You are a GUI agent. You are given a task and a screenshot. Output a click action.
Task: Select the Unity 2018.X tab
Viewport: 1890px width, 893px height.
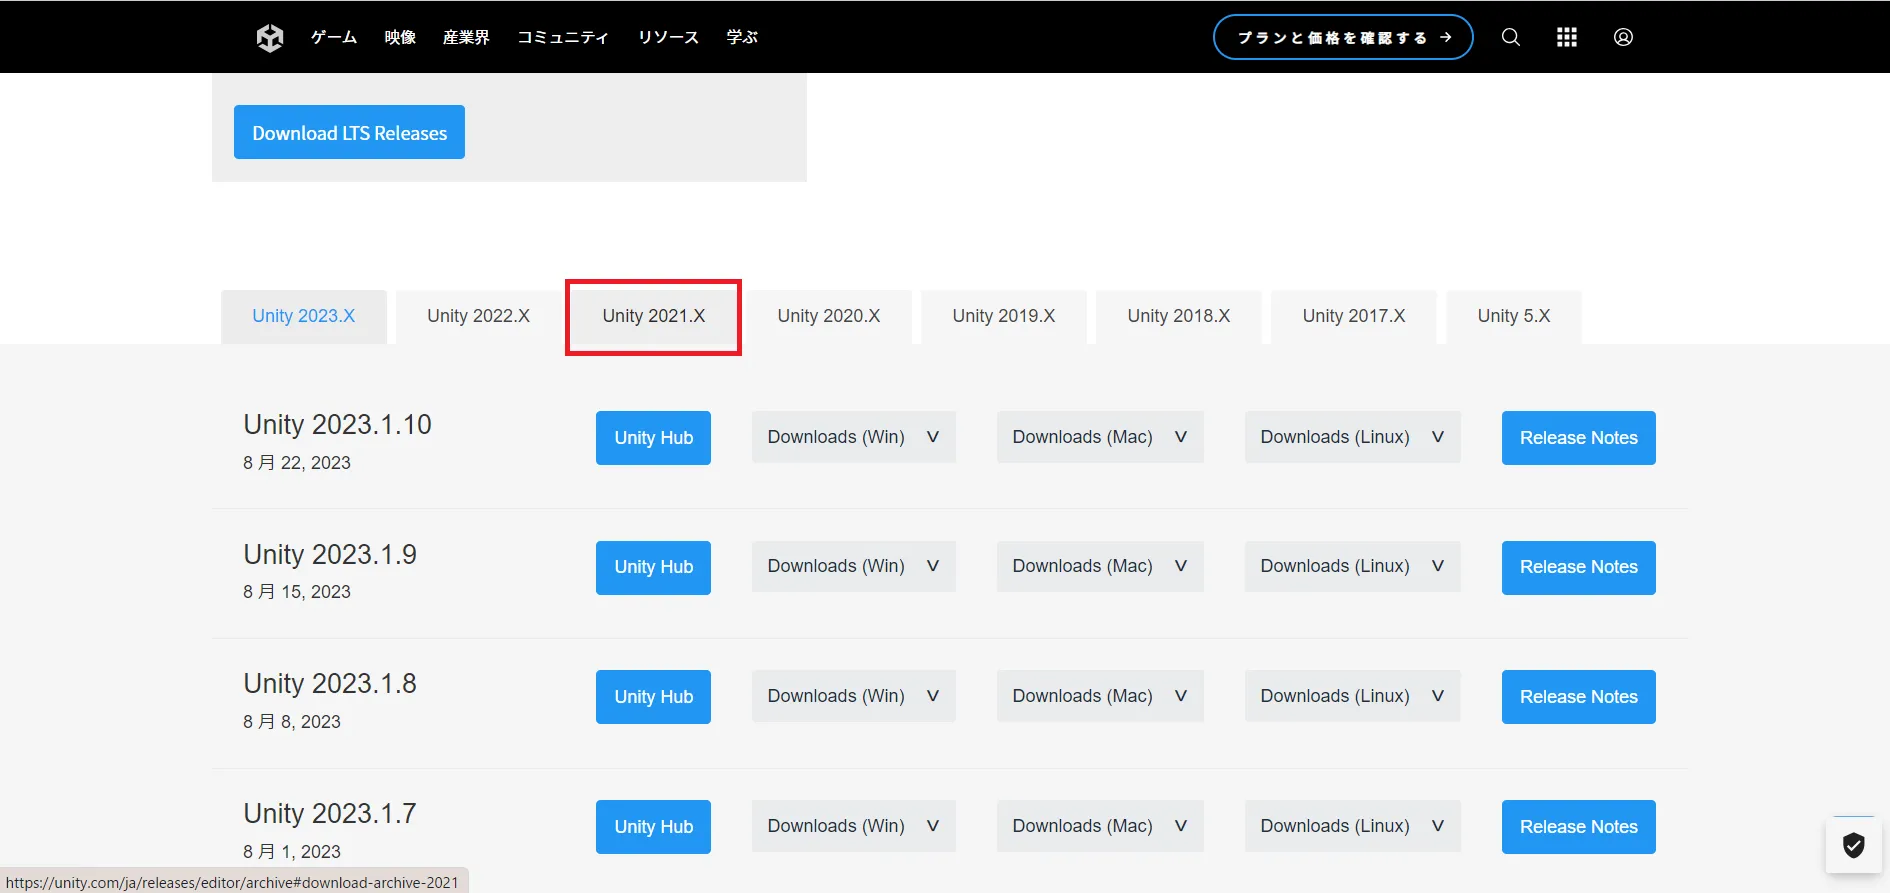point(1179,316)
